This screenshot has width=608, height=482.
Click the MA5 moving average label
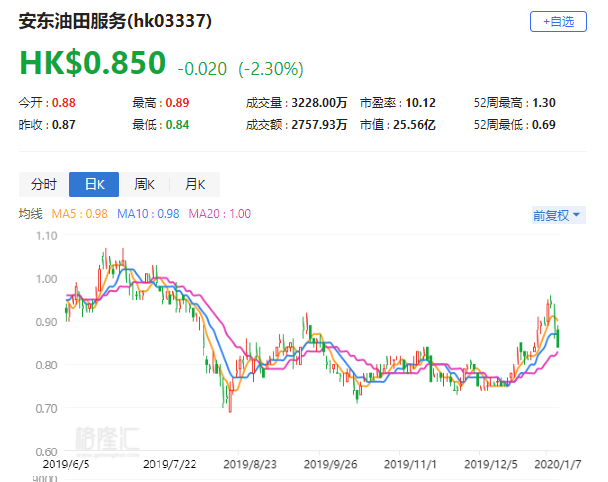[x=81, y=214]
